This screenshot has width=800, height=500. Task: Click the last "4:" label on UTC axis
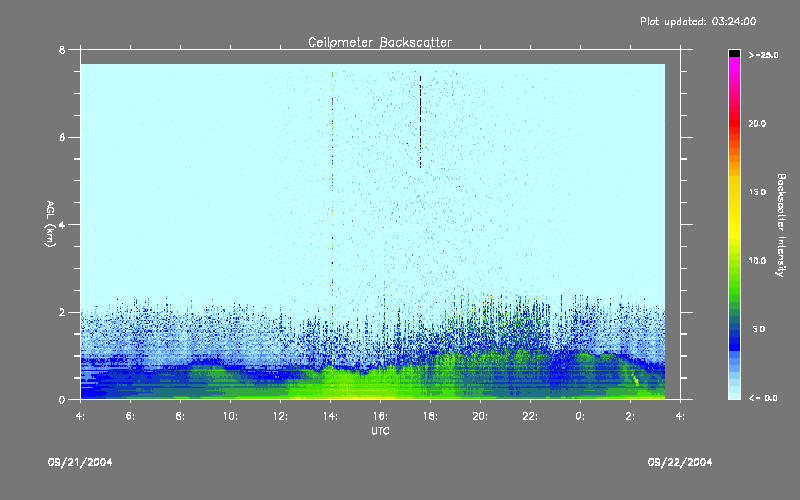pyautogui.click(x=680, y=416)
